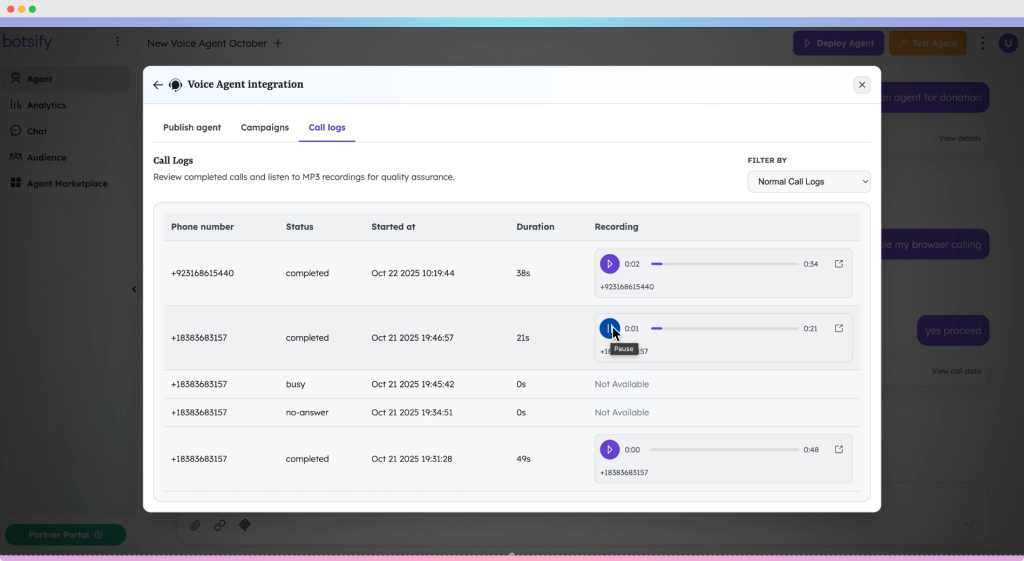Screen dimensions: 1024x561
Task: Click the Status column header
Action: [299, 227]
